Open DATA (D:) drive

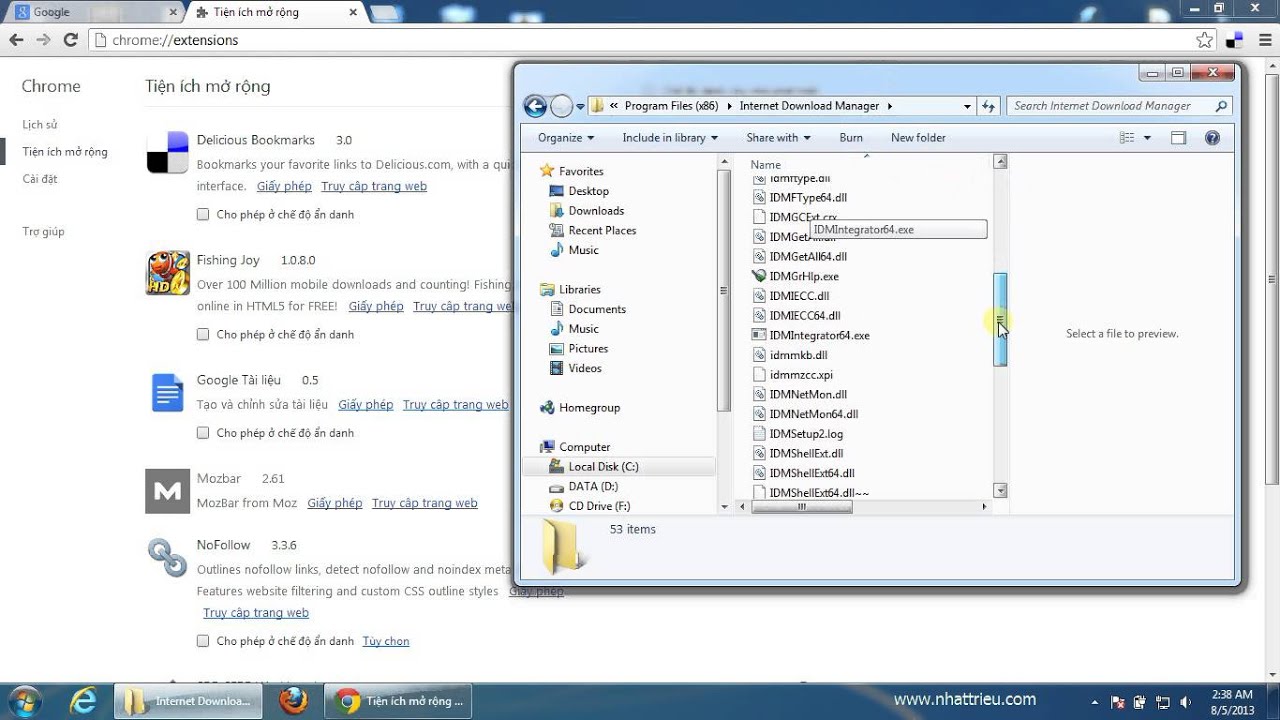[x=583, y=486]
